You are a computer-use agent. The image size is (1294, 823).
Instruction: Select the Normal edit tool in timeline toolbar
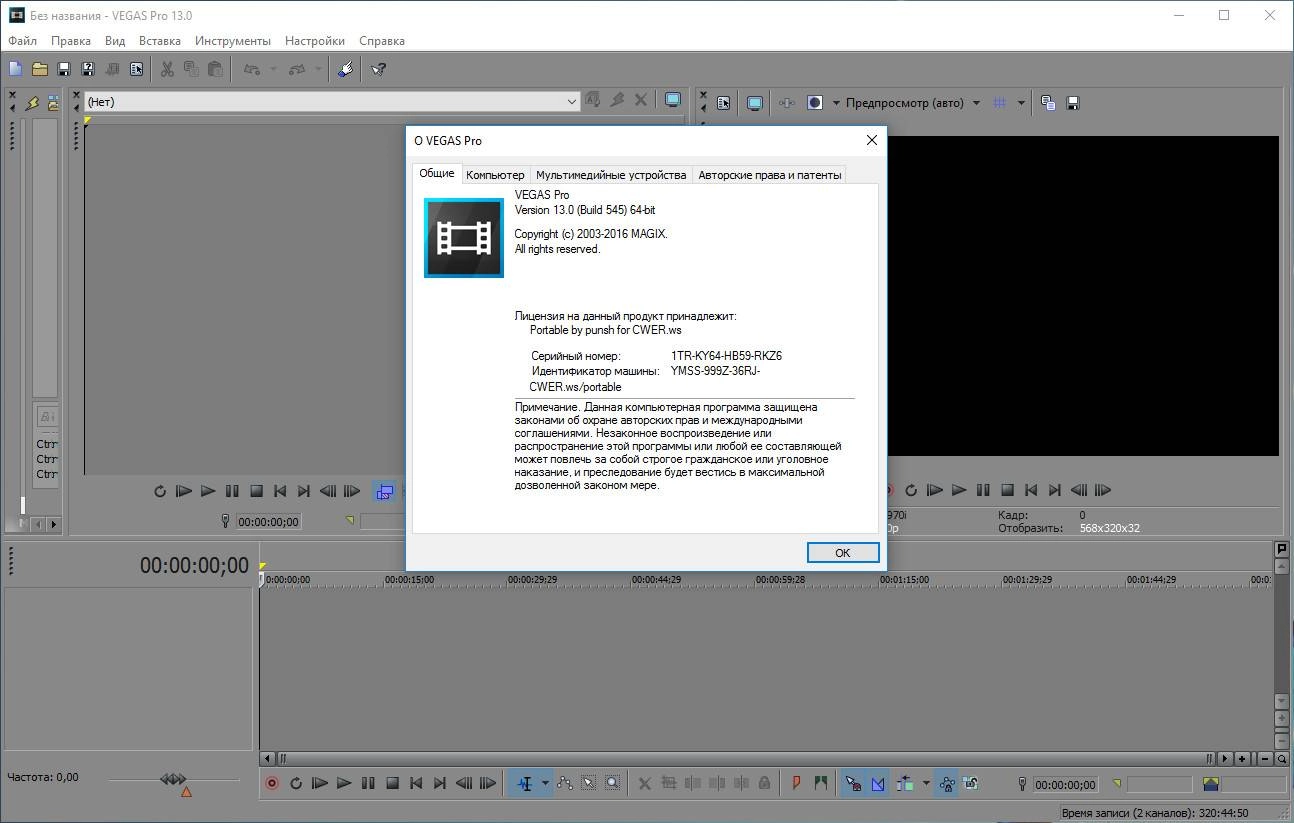point(525,784)
